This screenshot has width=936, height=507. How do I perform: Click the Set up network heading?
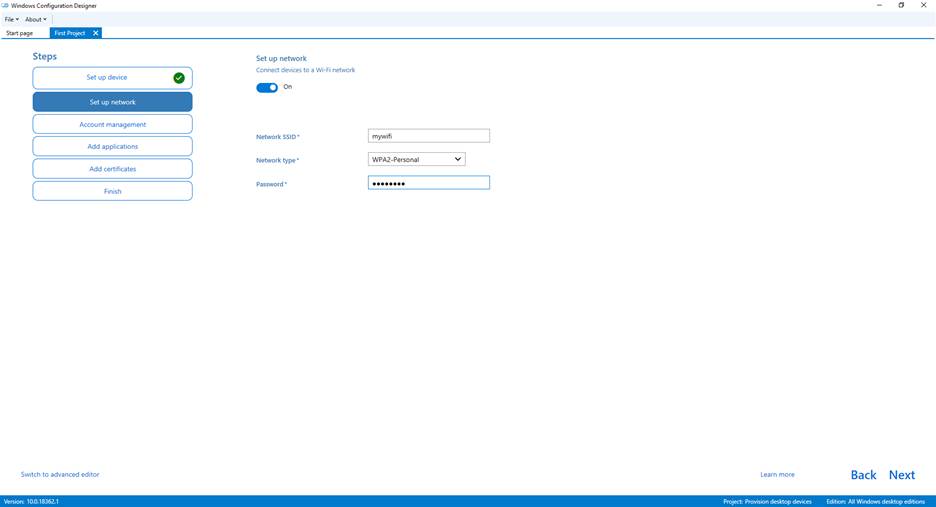281,59
